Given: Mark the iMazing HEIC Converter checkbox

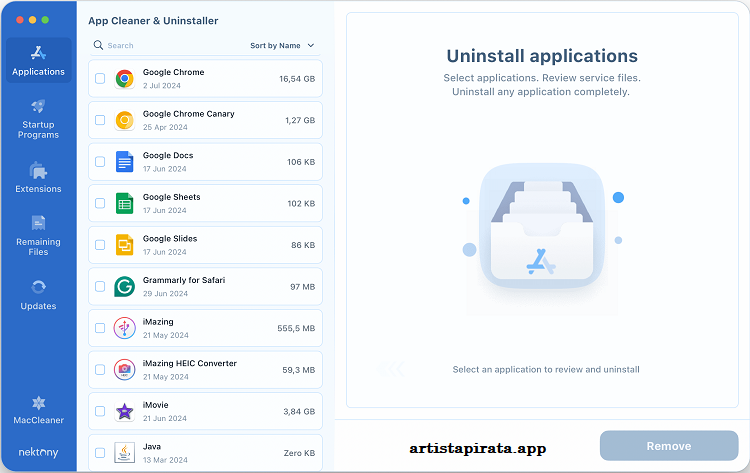Looking at the screenshot, I should click(100, 370).
